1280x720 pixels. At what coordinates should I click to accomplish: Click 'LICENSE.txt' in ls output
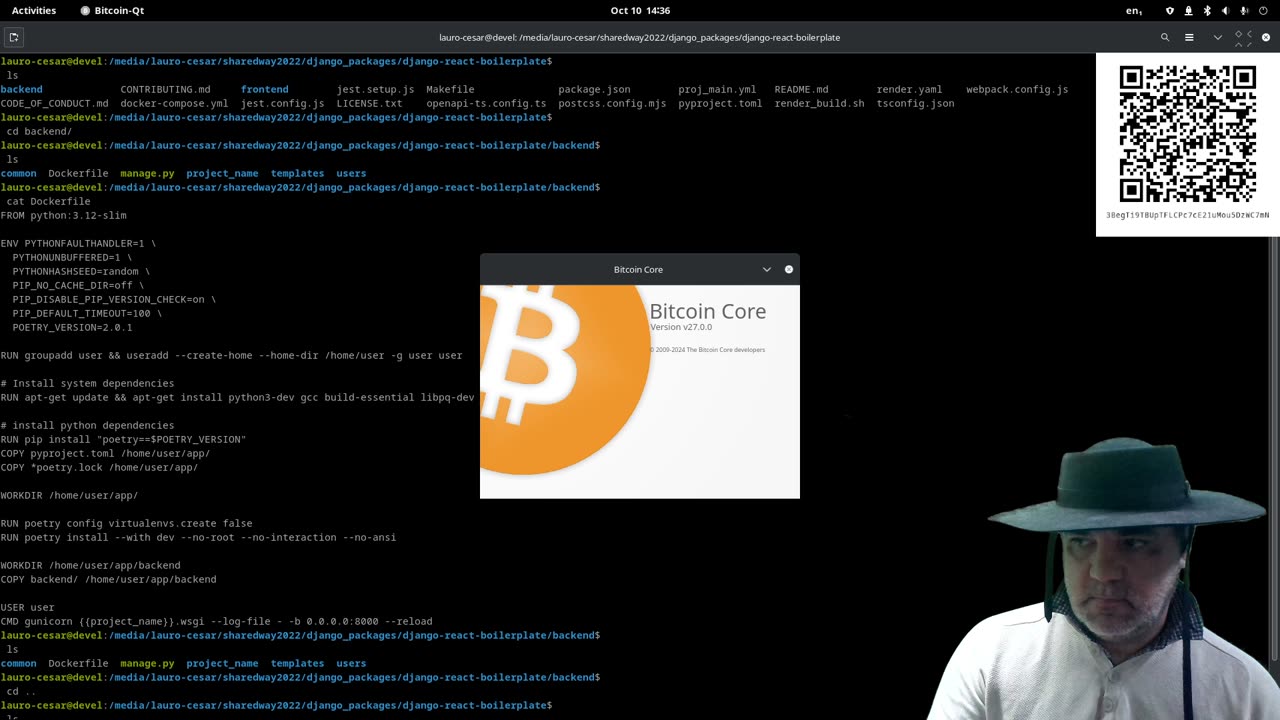click(x=369, y=103)
